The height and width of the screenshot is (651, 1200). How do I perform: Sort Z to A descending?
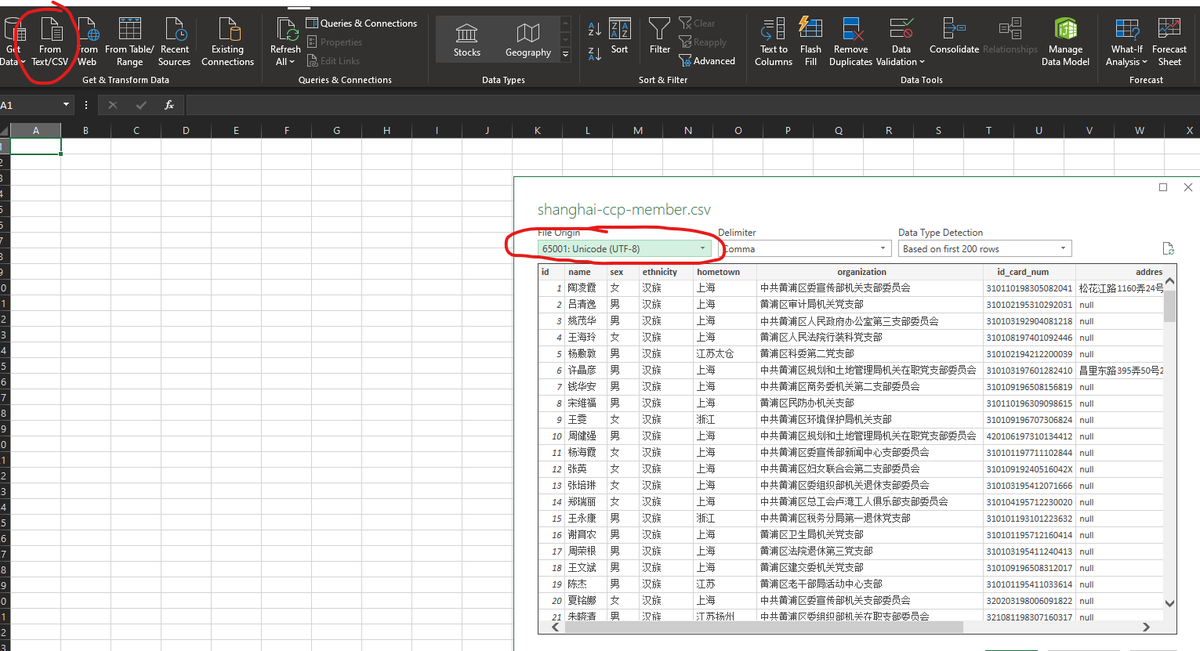(594, 53)
